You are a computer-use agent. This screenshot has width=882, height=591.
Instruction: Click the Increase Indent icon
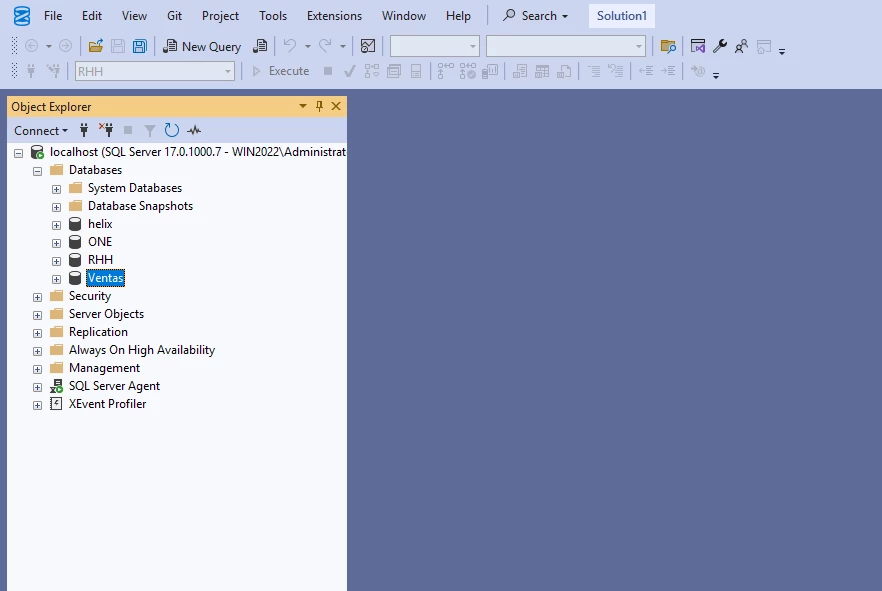(668, 71)
